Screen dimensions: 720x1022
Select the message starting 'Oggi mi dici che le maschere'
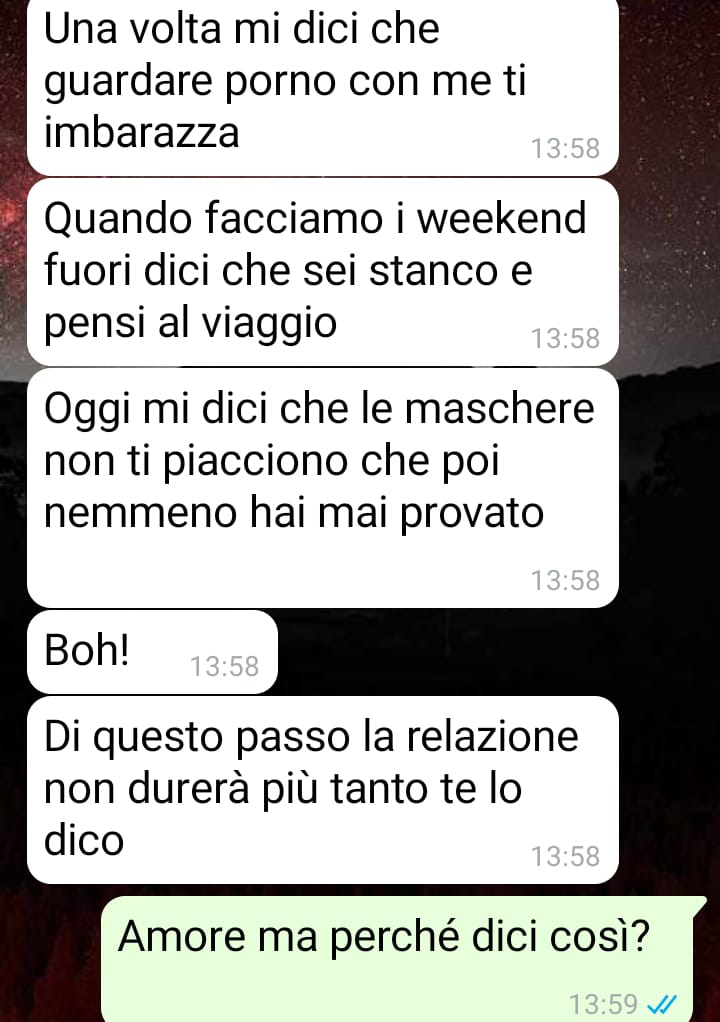tap(323, 488)
